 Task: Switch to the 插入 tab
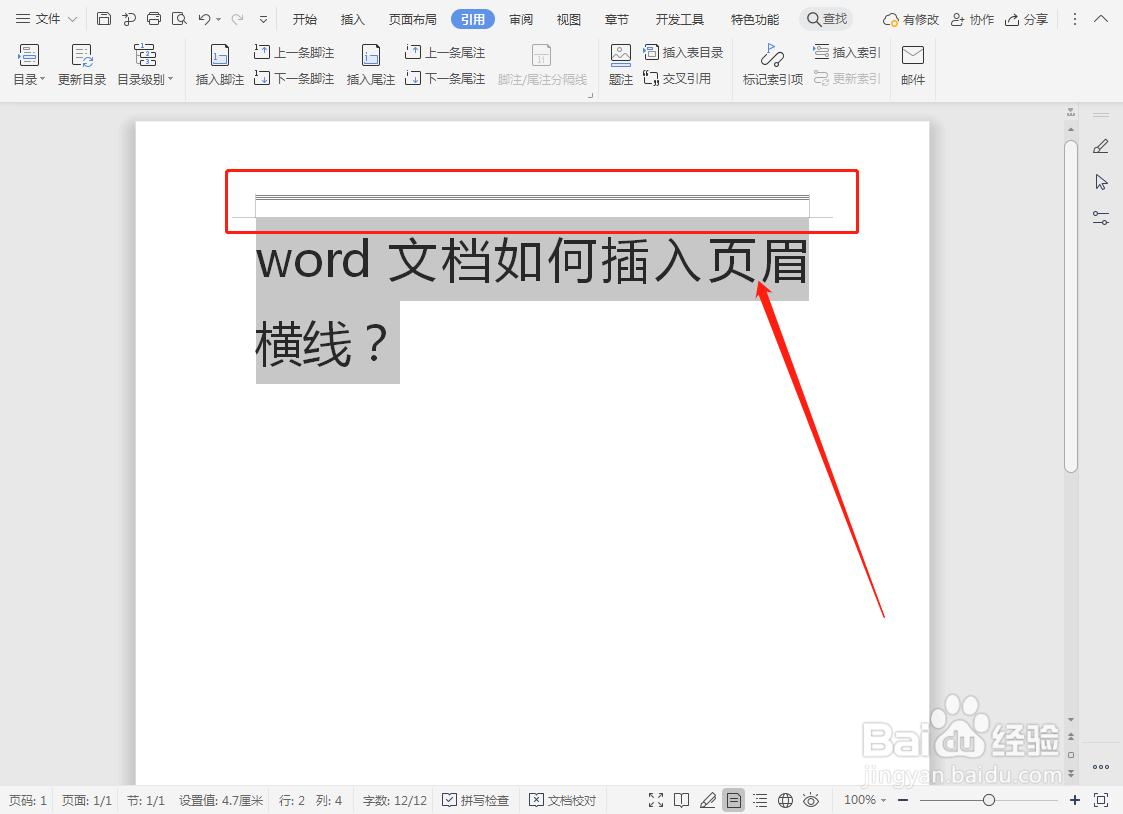tap(352, 19)
